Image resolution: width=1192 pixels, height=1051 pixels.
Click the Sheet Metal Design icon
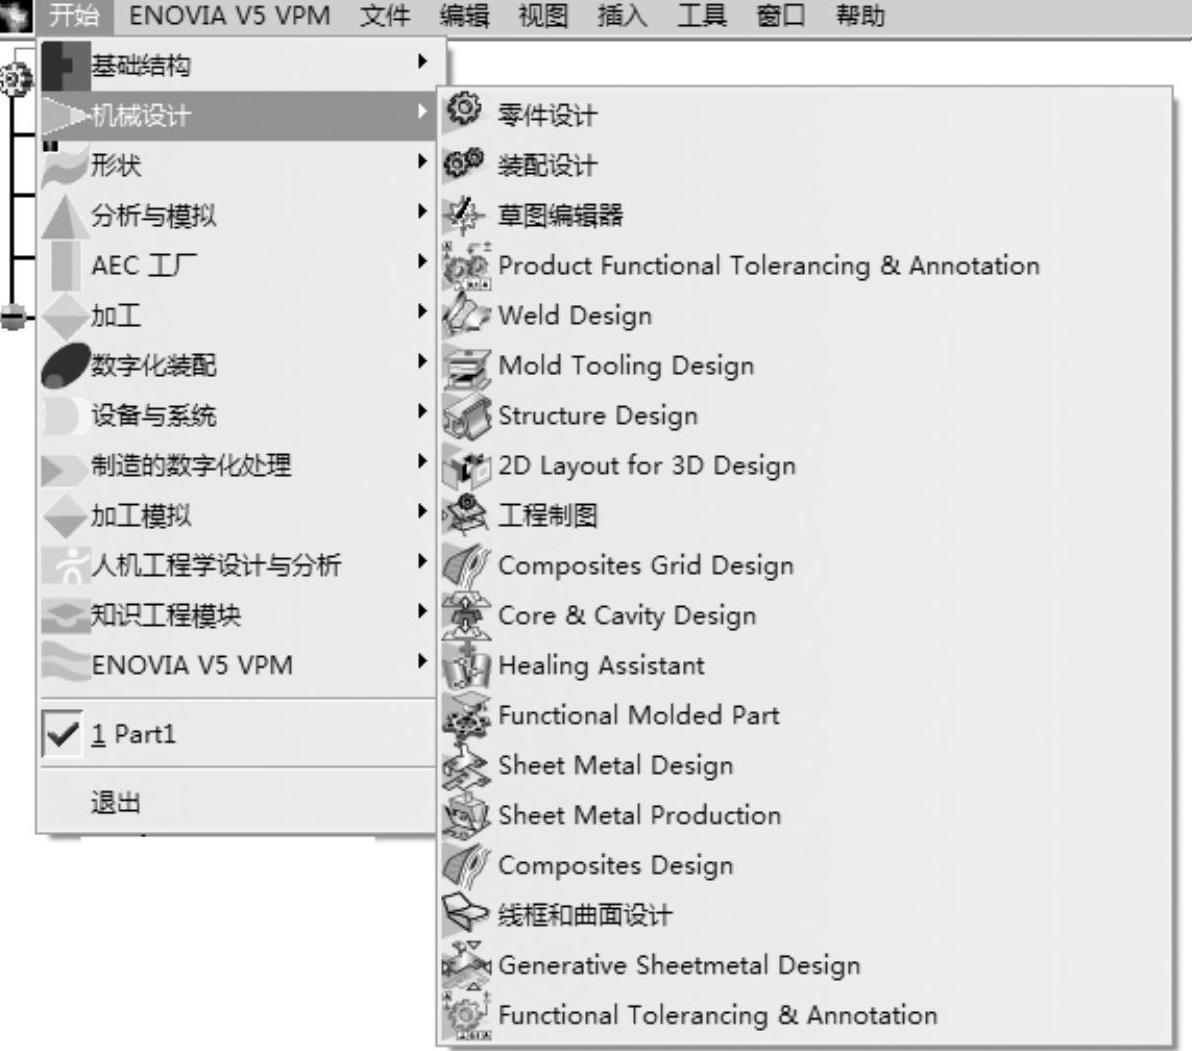click(x=466, y=767)
